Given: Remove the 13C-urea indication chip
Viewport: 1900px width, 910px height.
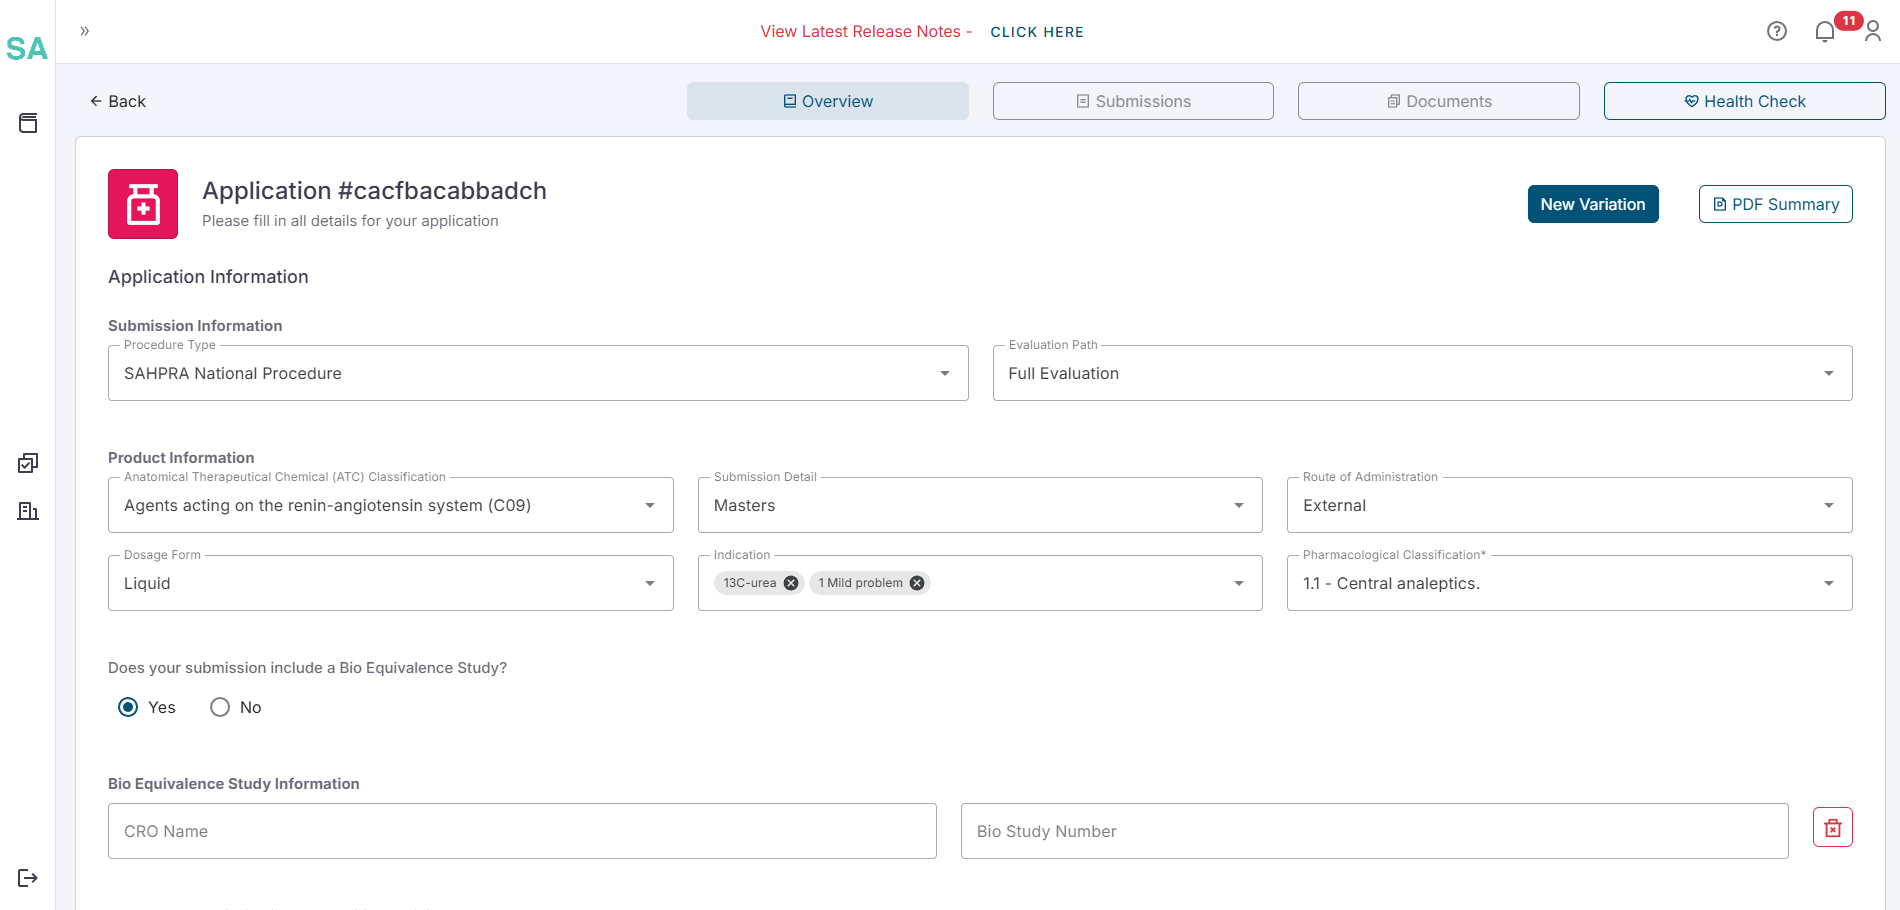Looking at the screenshot, I should (791, 583).
